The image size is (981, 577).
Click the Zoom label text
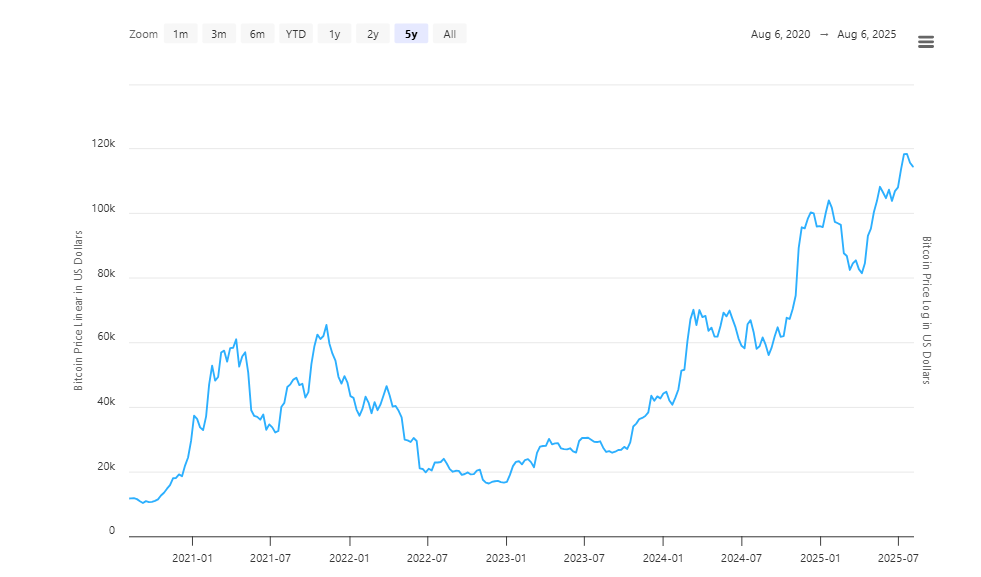click(143, 34)
